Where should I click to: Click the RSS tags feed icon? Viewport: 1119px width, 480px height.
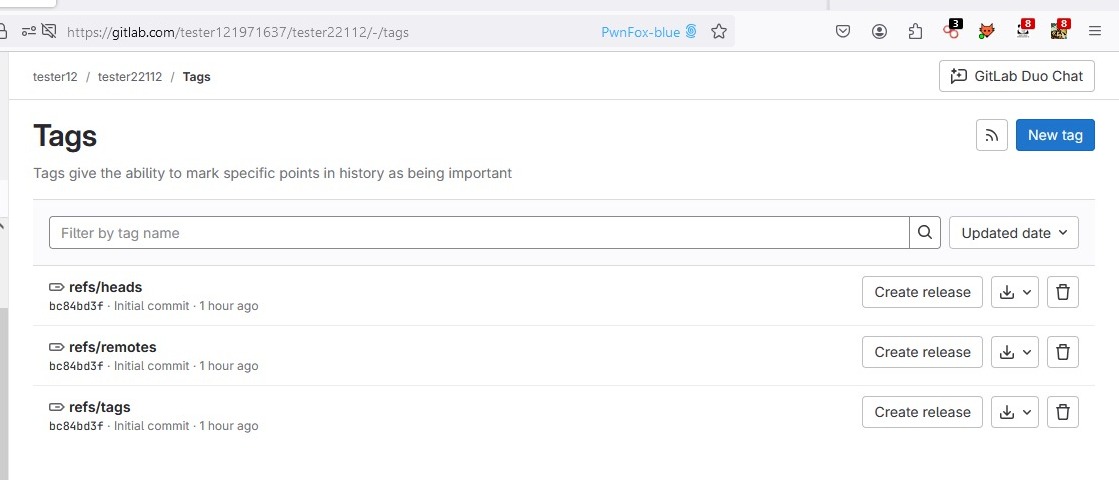[991, 135]
